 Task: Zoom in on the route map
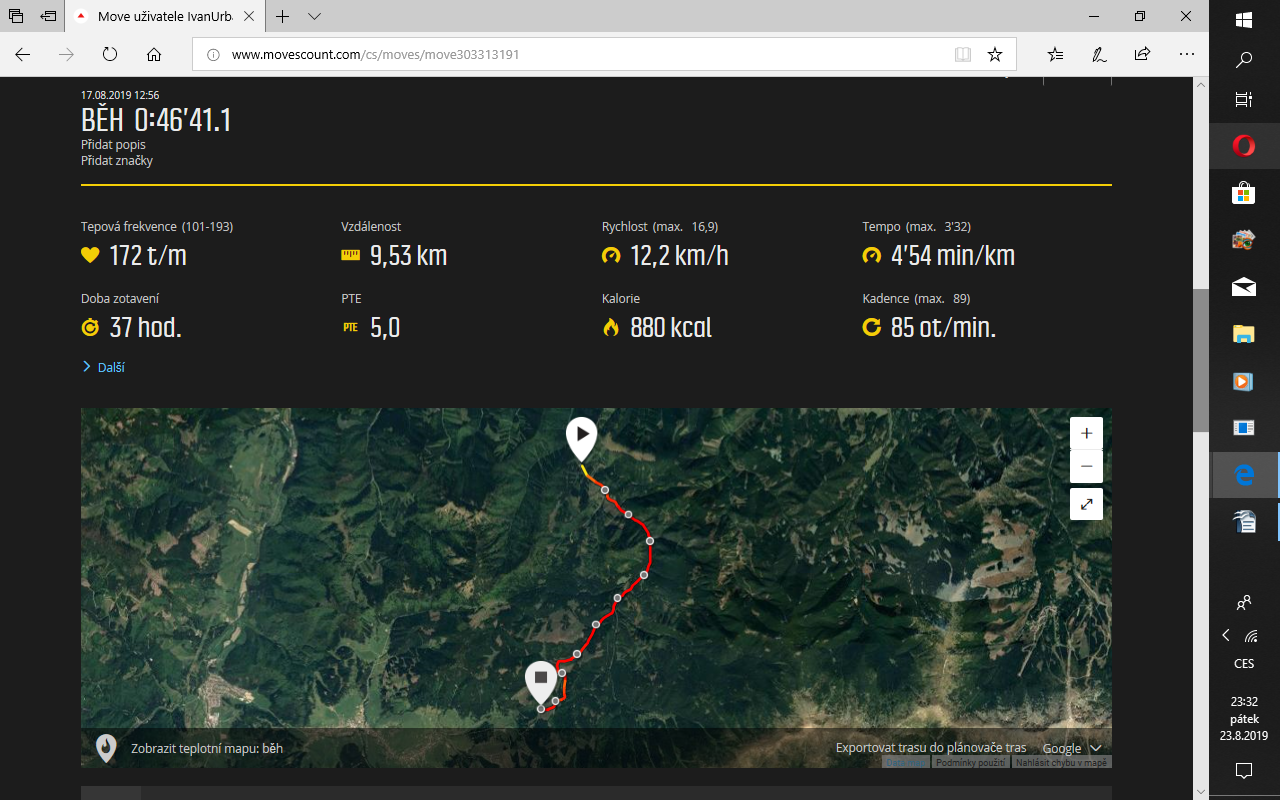(x=1086, y=434)
